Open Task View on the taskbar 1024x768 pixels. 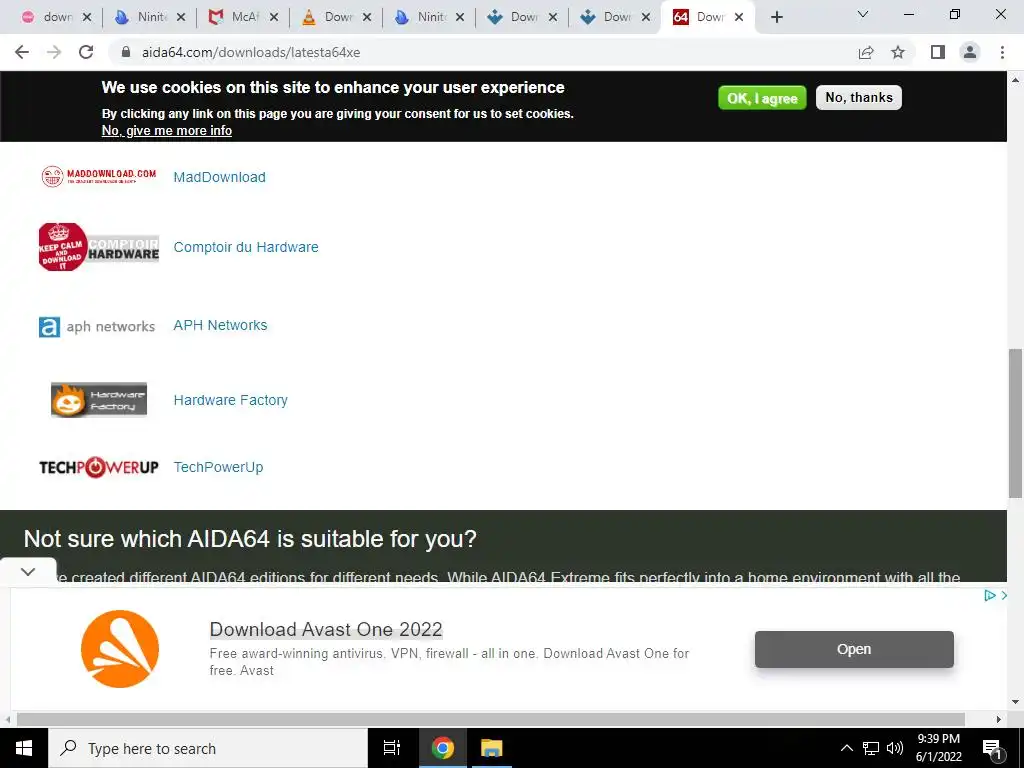pos(392,748)
